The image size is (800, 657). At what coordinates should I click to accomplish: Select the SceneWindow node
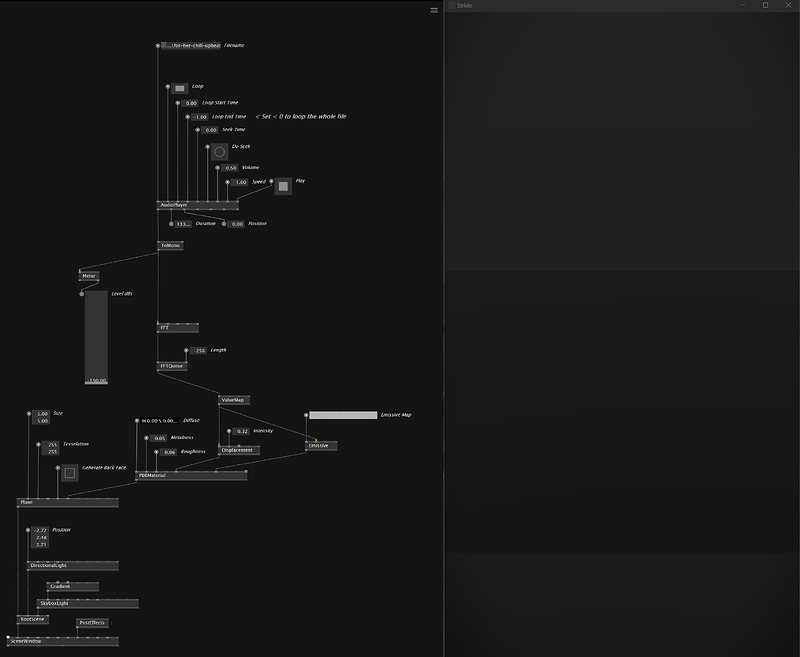tap(63, 641)
